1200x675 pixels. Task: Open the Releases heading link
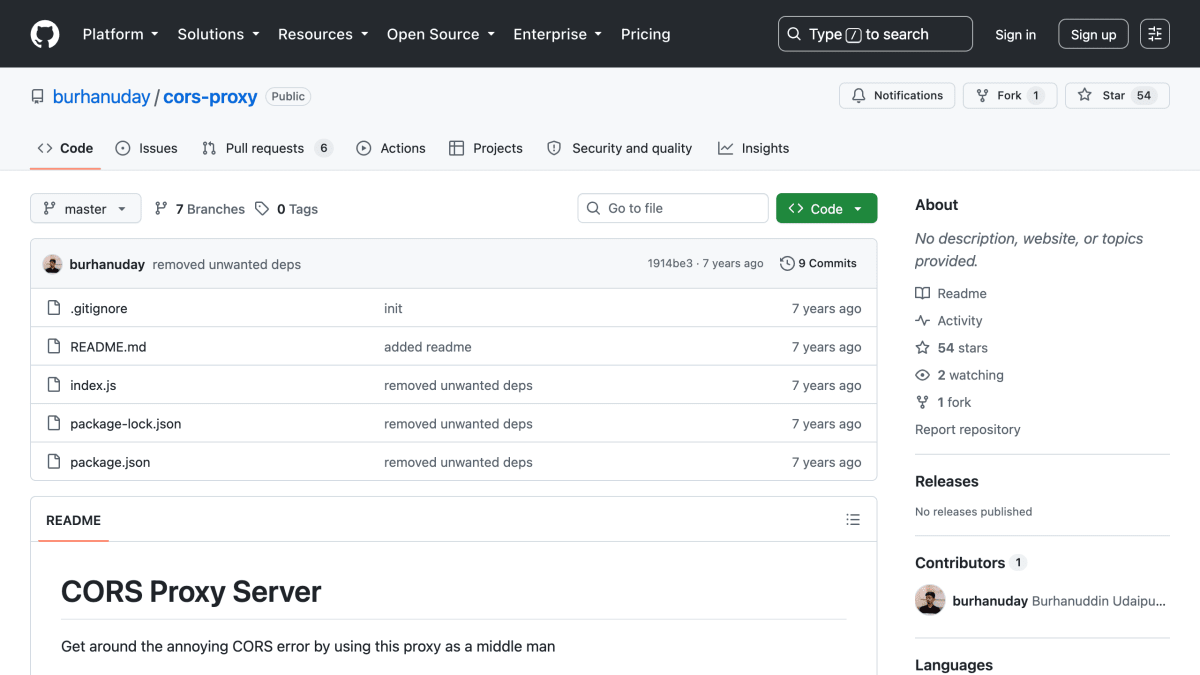946,481
